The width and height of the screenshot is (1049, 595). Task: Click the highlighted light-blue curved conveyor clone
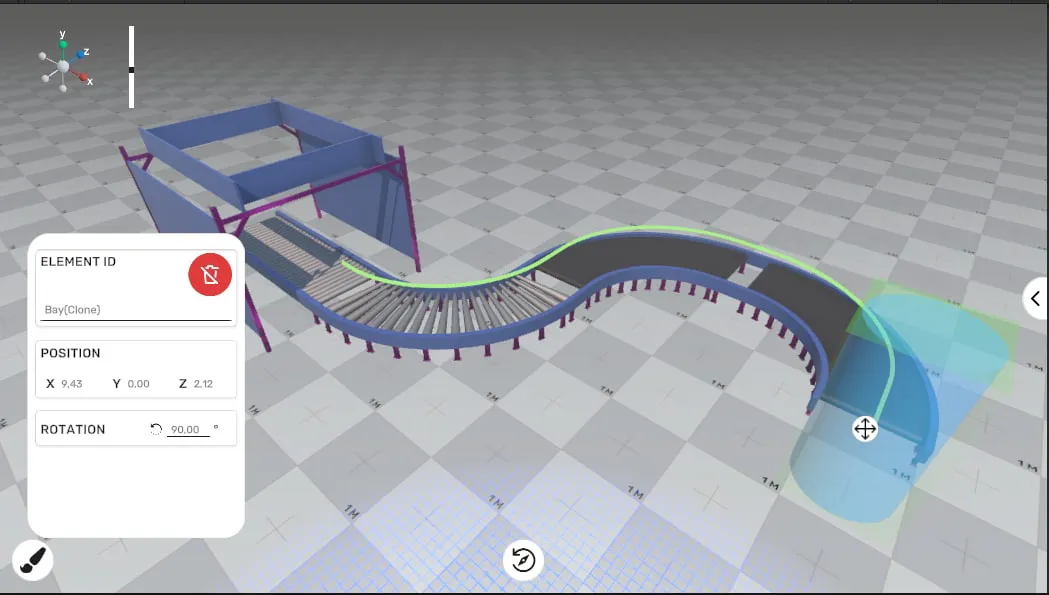click(870, 470)
